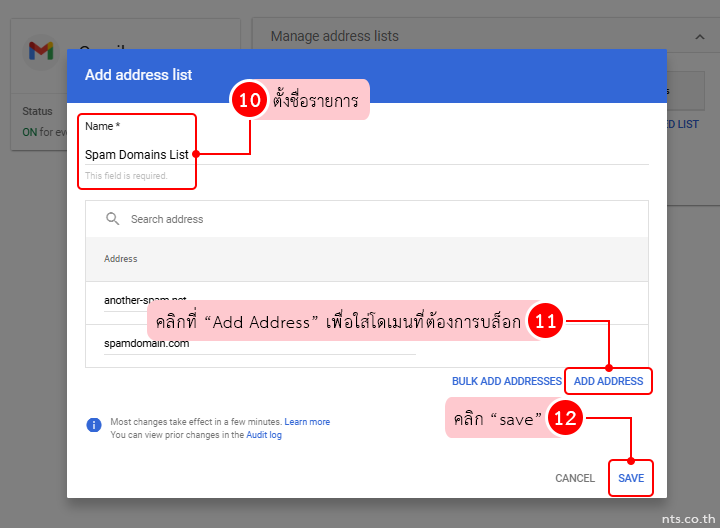Cancel the Add address list dialog
720x528 pixels.
point(575,478)
